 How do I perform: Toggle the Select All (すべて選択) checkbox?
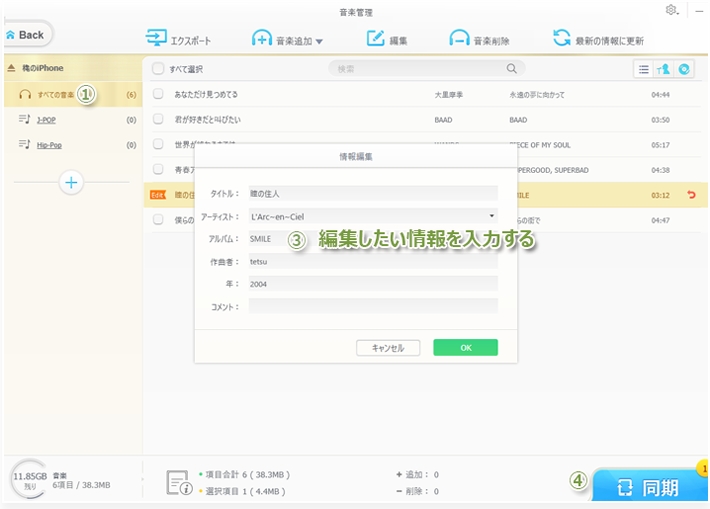pos(158,69)
